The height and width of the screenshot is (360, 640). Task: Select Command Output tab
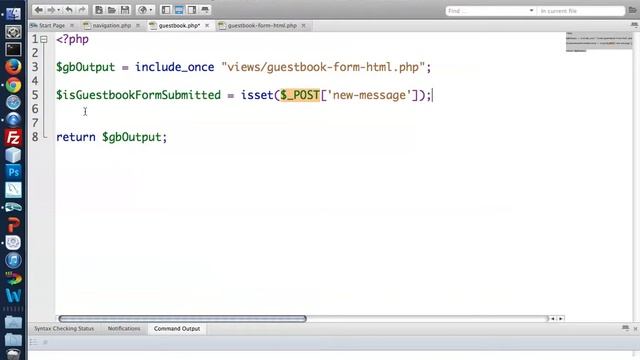[177, 329]
